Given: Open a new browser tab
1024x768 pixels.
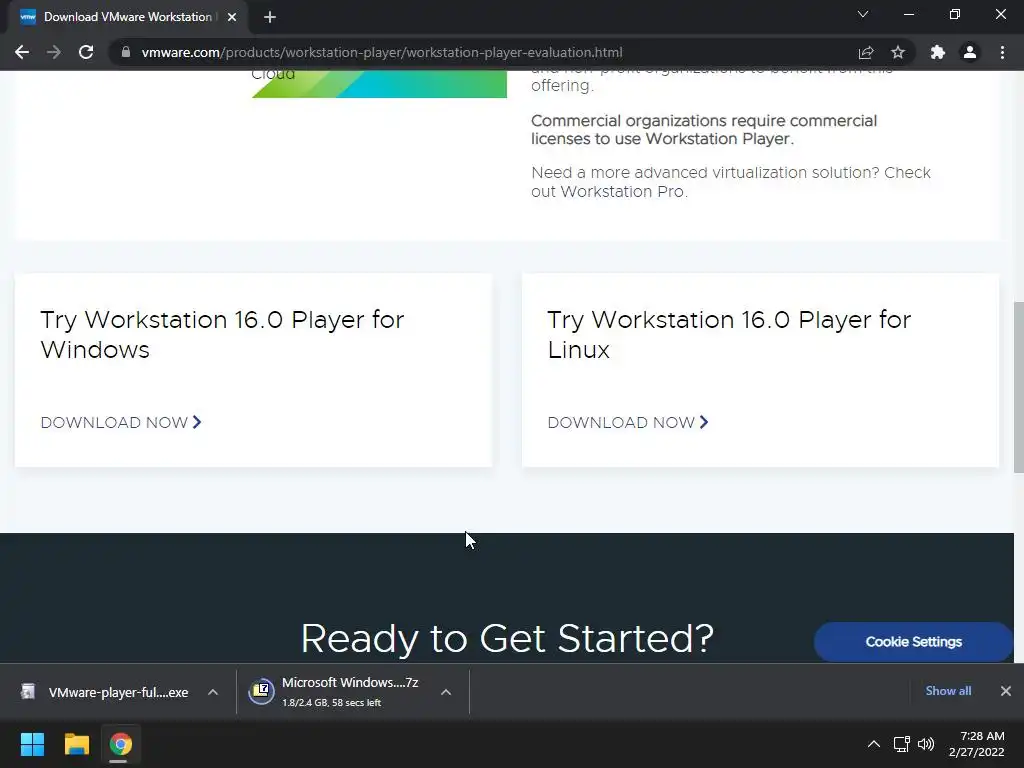Looking at the screenshot, I should [270, 17].
